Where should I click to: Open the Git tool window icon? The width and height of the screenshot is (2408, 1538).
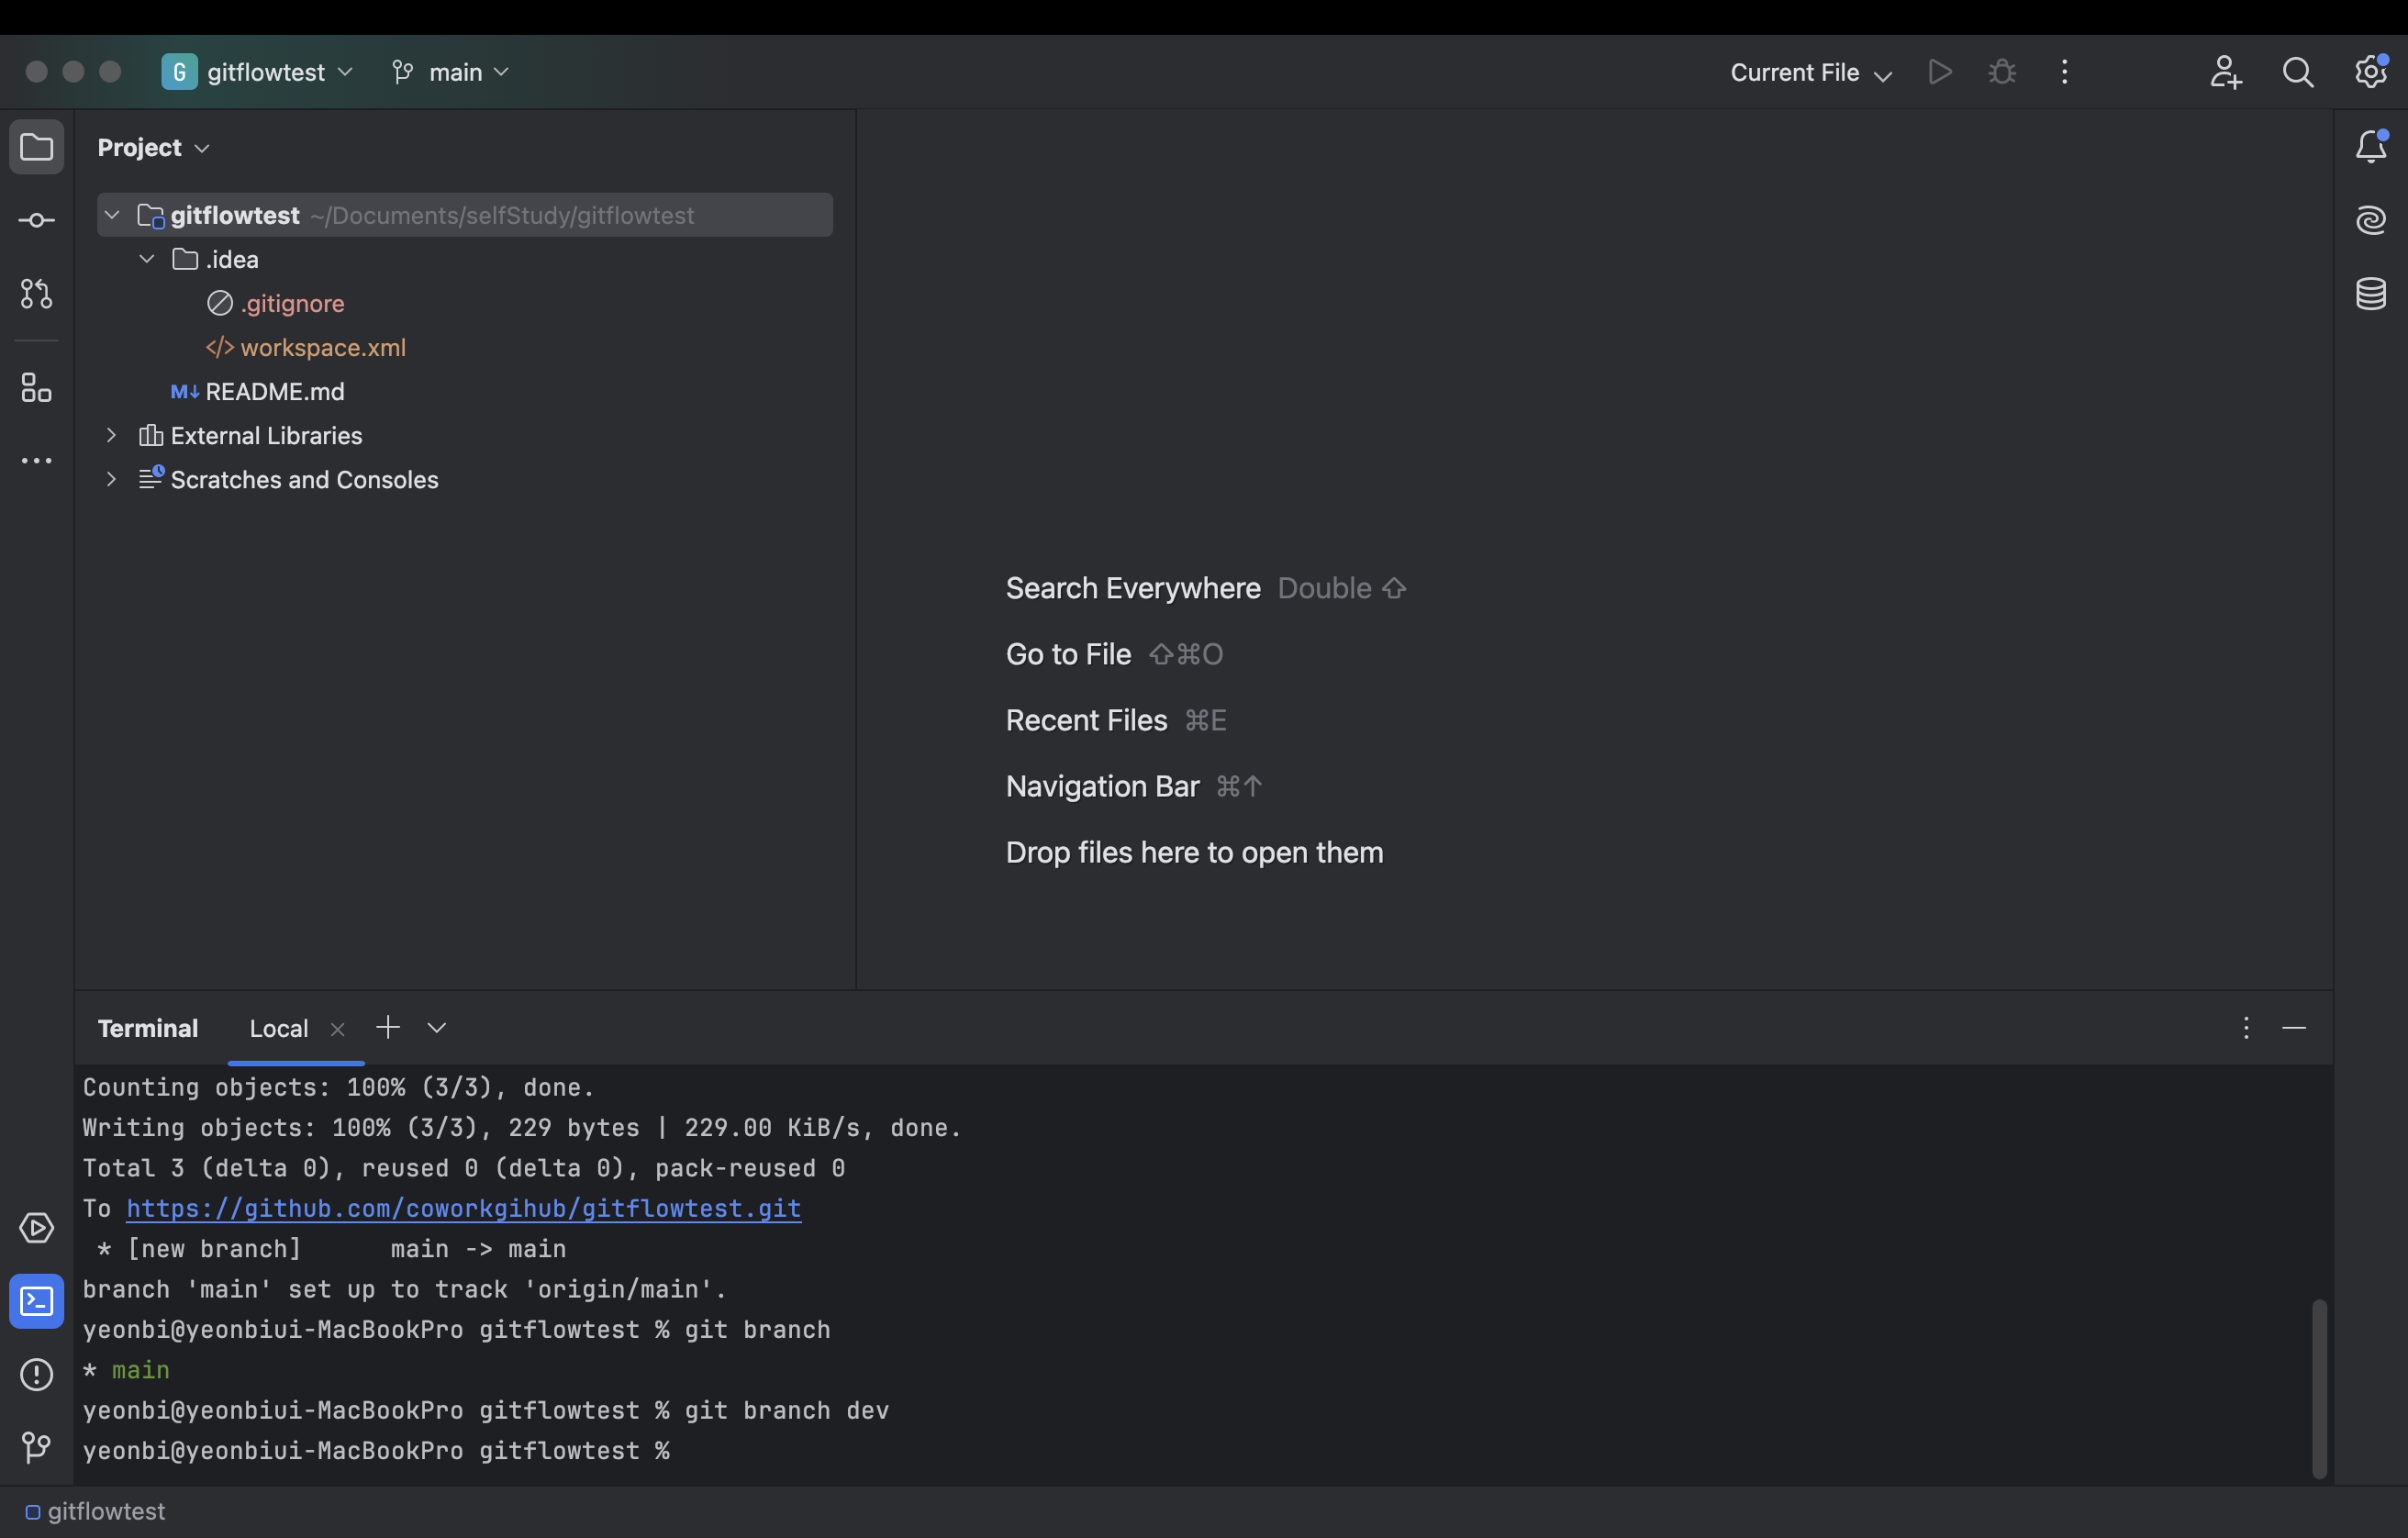coord(37,1447)
